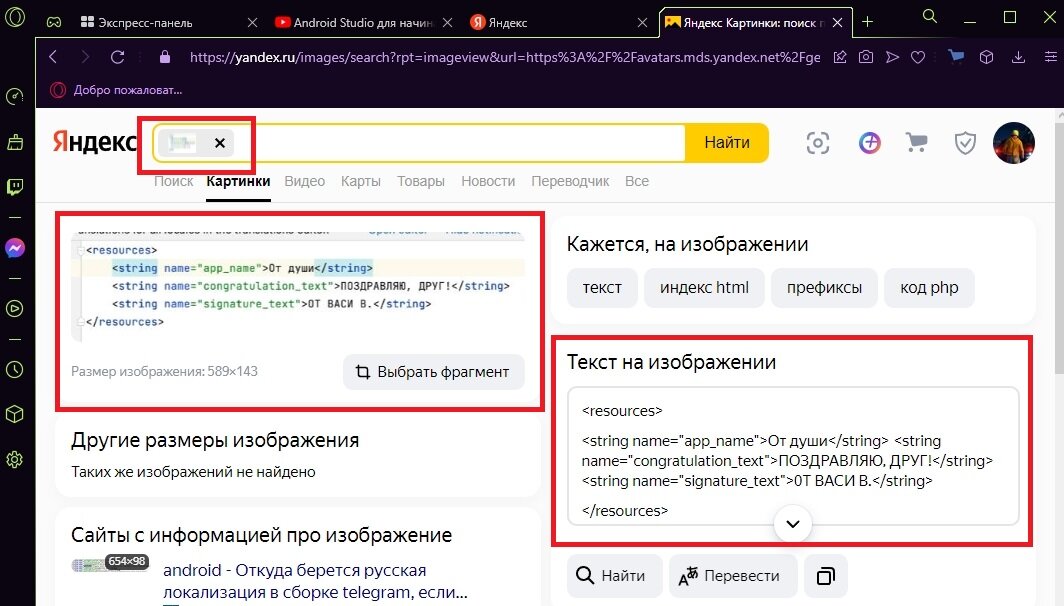Open Добро пожаловать bookmark
The height and width of the screenshot is (606, 1064).
[117, 90]
